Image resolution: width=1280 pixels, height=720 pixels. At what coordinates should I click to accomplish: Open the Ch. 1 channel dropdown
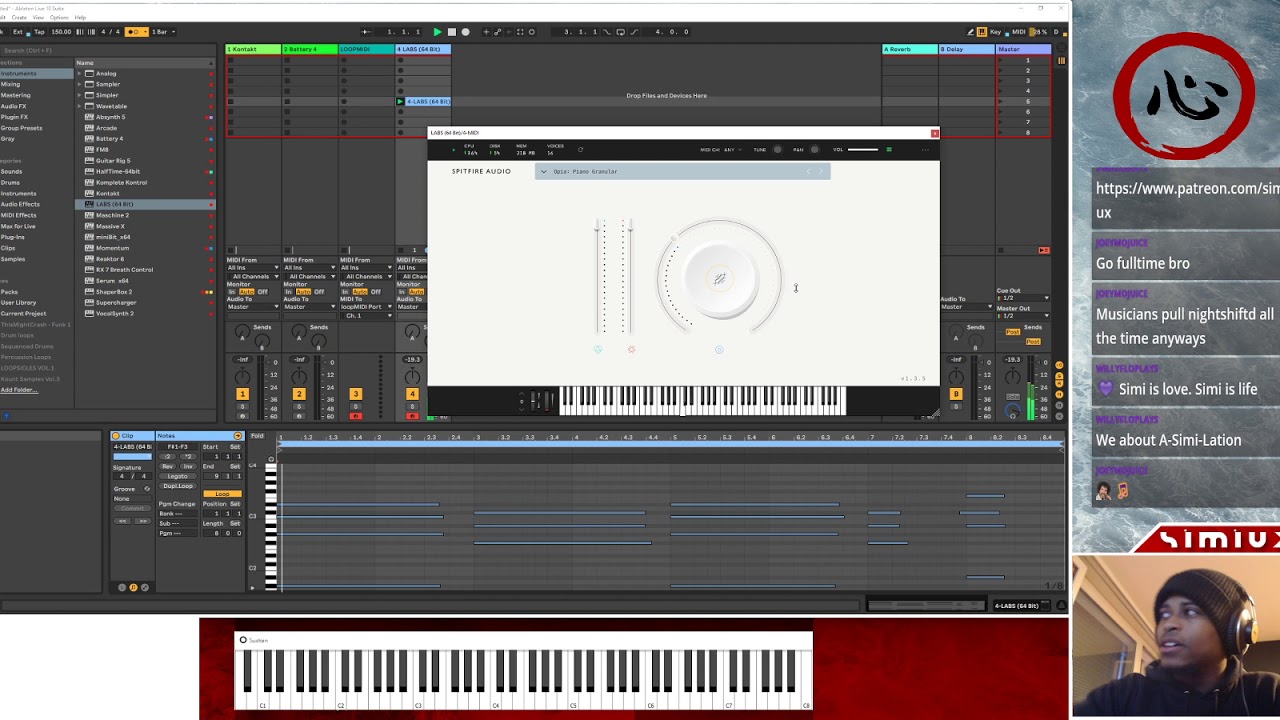(x=367, y=316)
